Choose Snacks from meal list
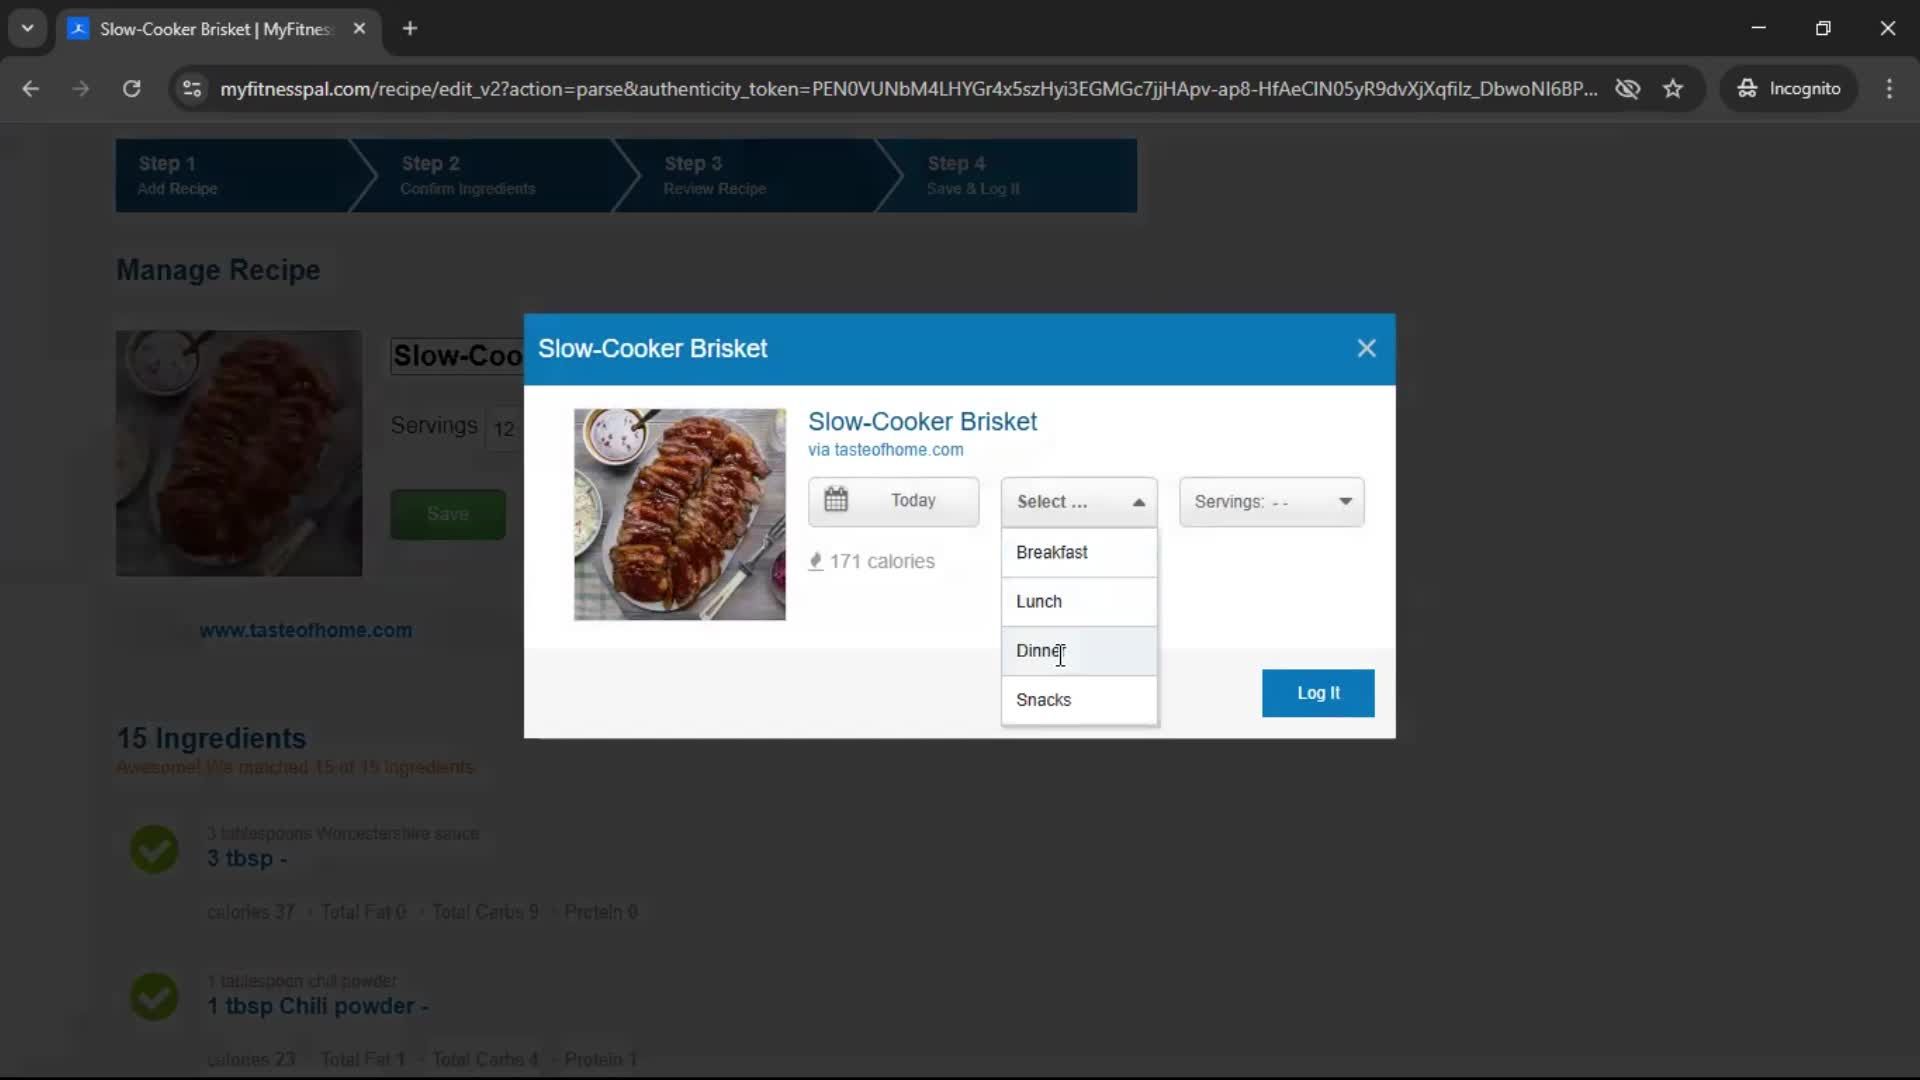The width and height of the screenshot is (1920, 1080). click(1079, 700)
